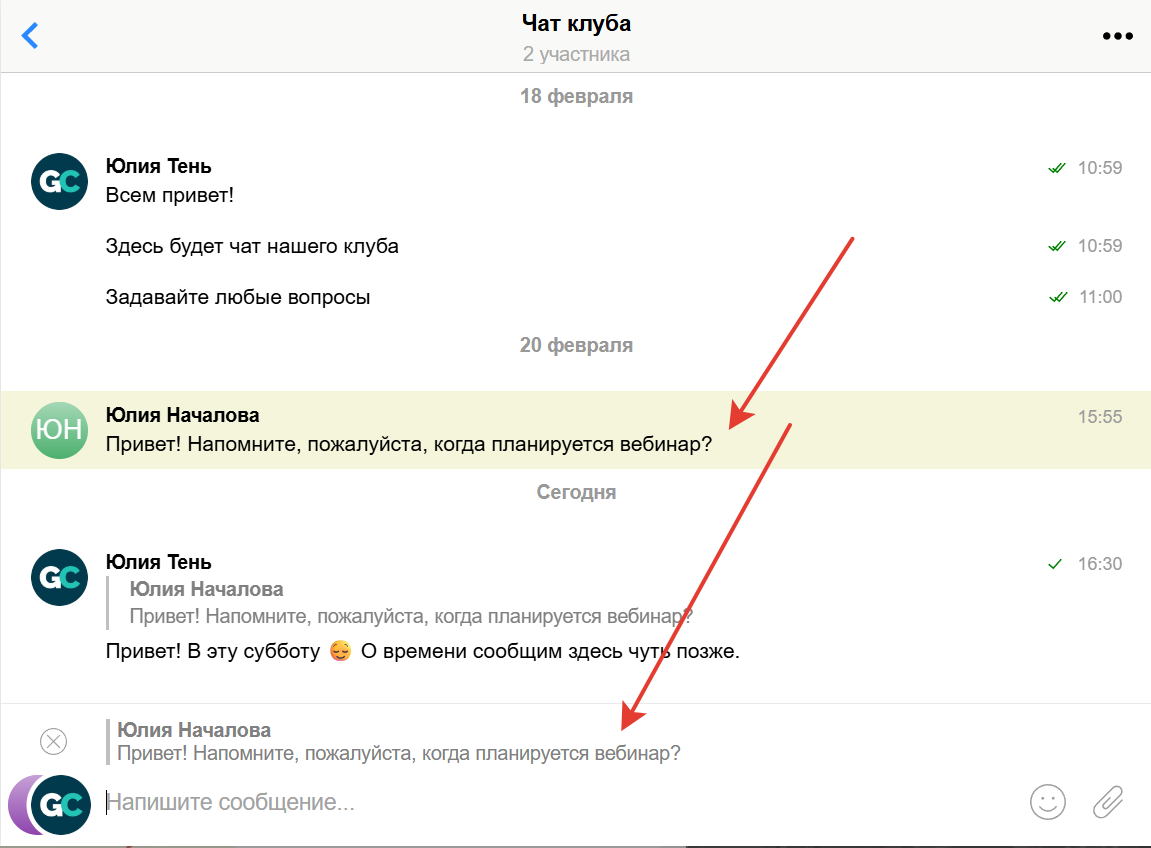Open the three-dots chat options menu
The image size is (1151, 848).
1117,36
